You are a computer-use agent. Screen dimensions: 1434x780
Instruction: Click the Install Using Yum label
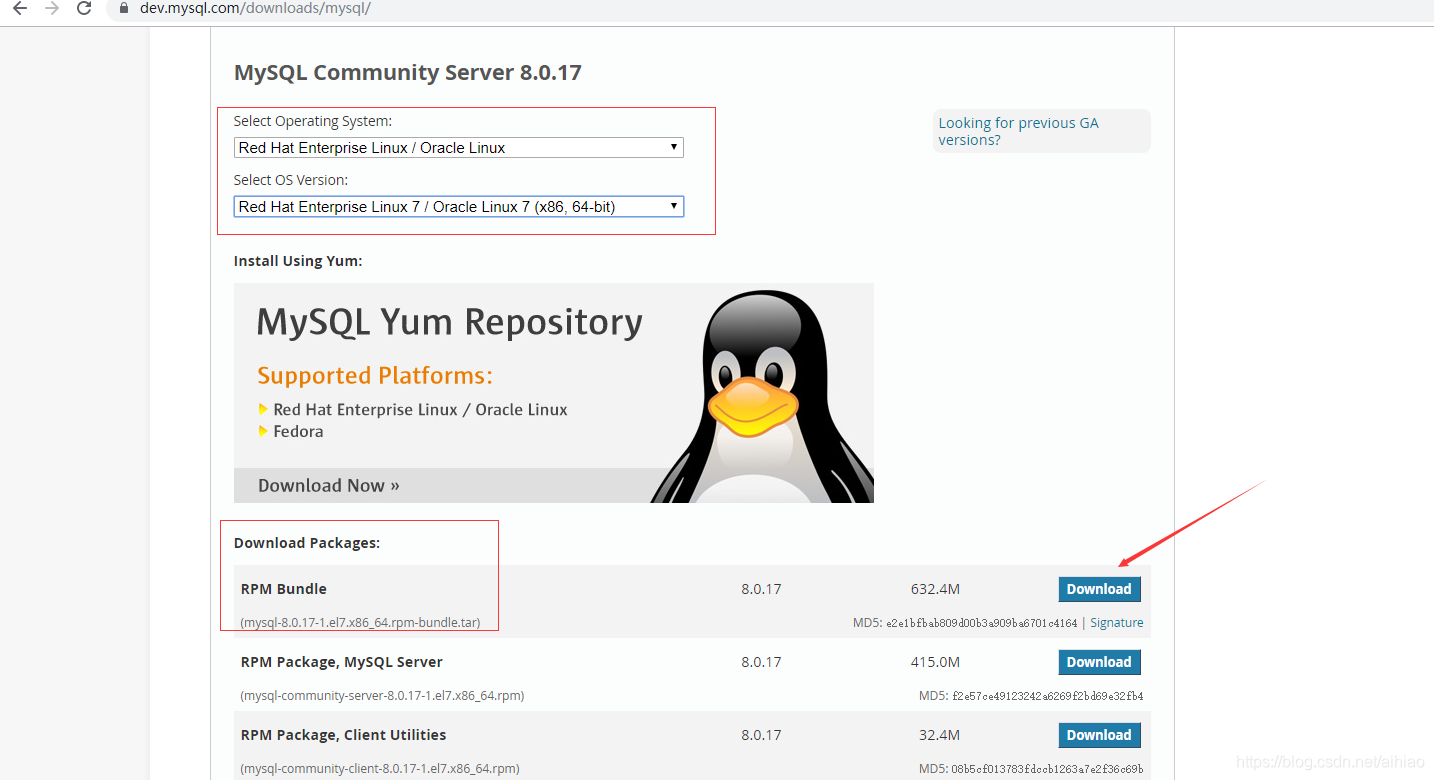tap(298, 261)
